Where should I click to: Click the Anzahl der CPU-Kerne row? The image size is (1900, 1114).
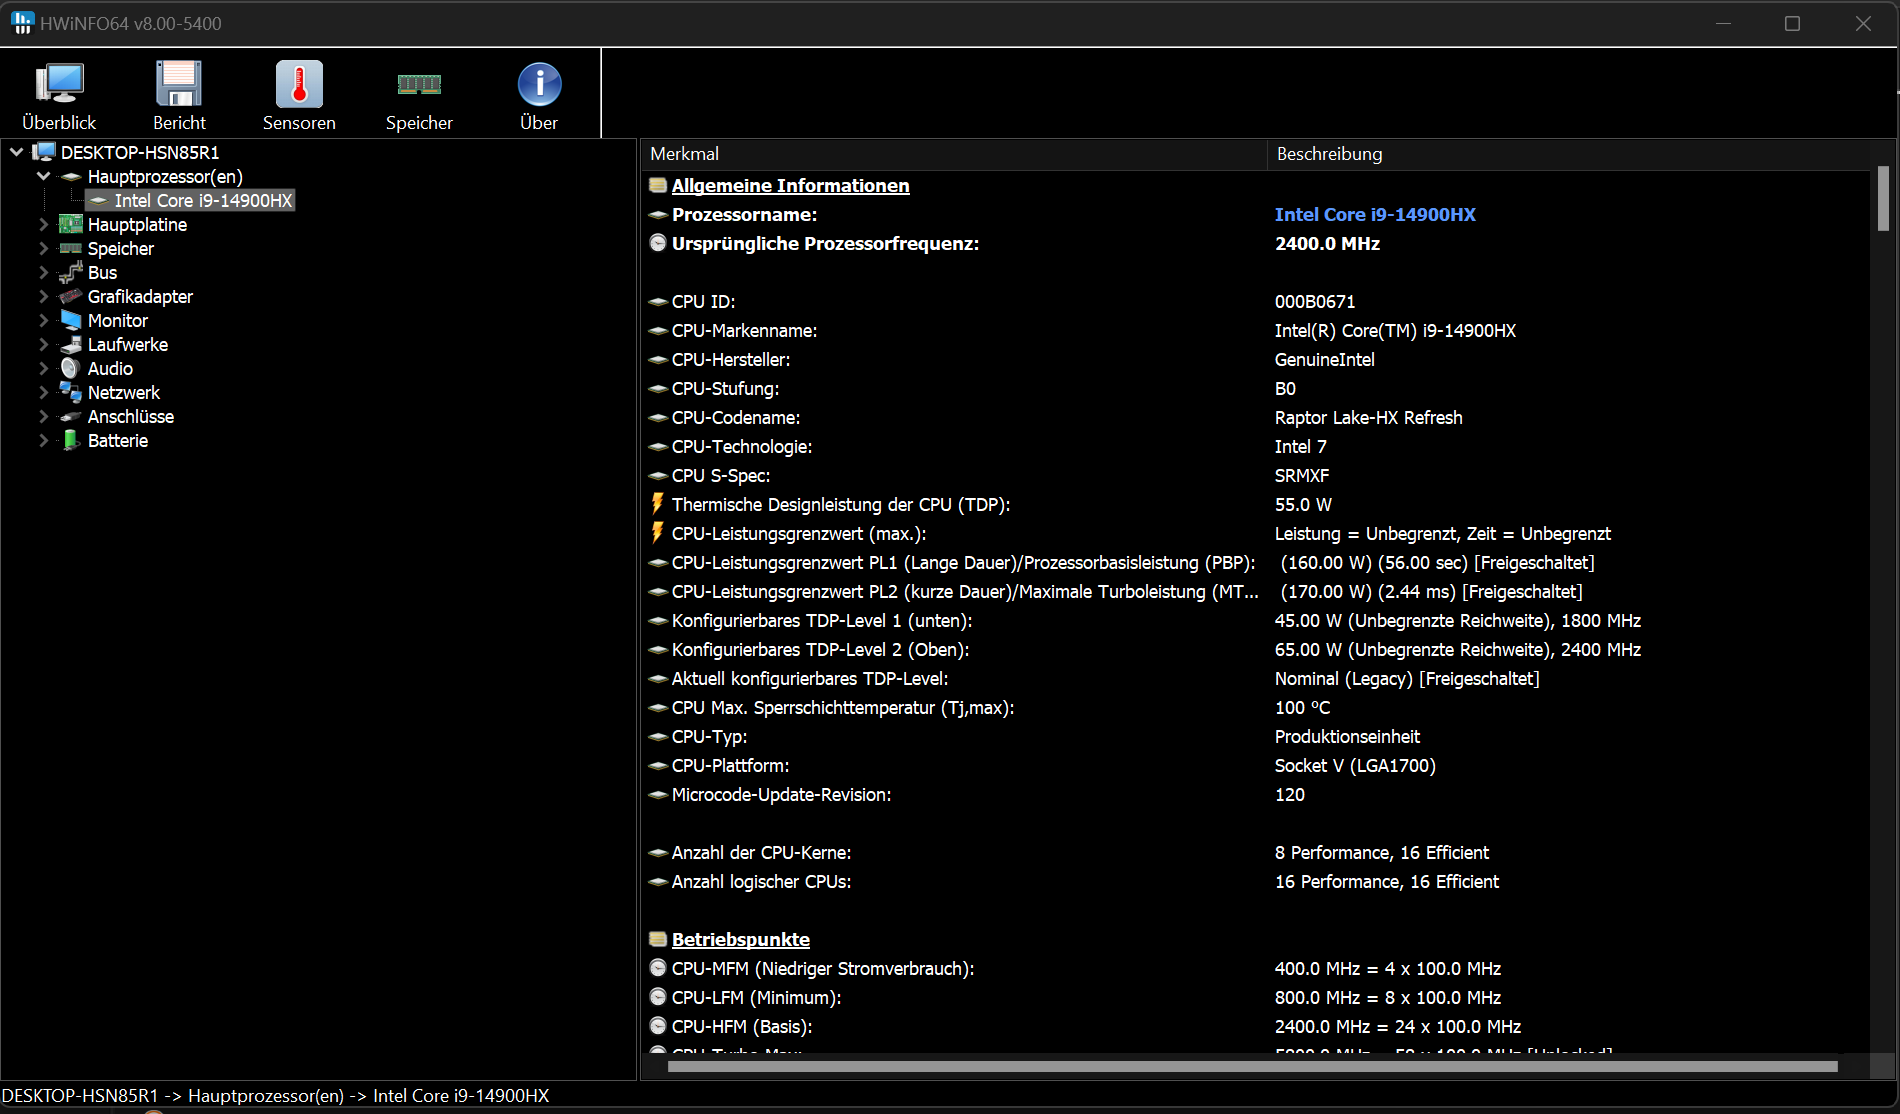pyautogui.click(x=1255, y=852)
